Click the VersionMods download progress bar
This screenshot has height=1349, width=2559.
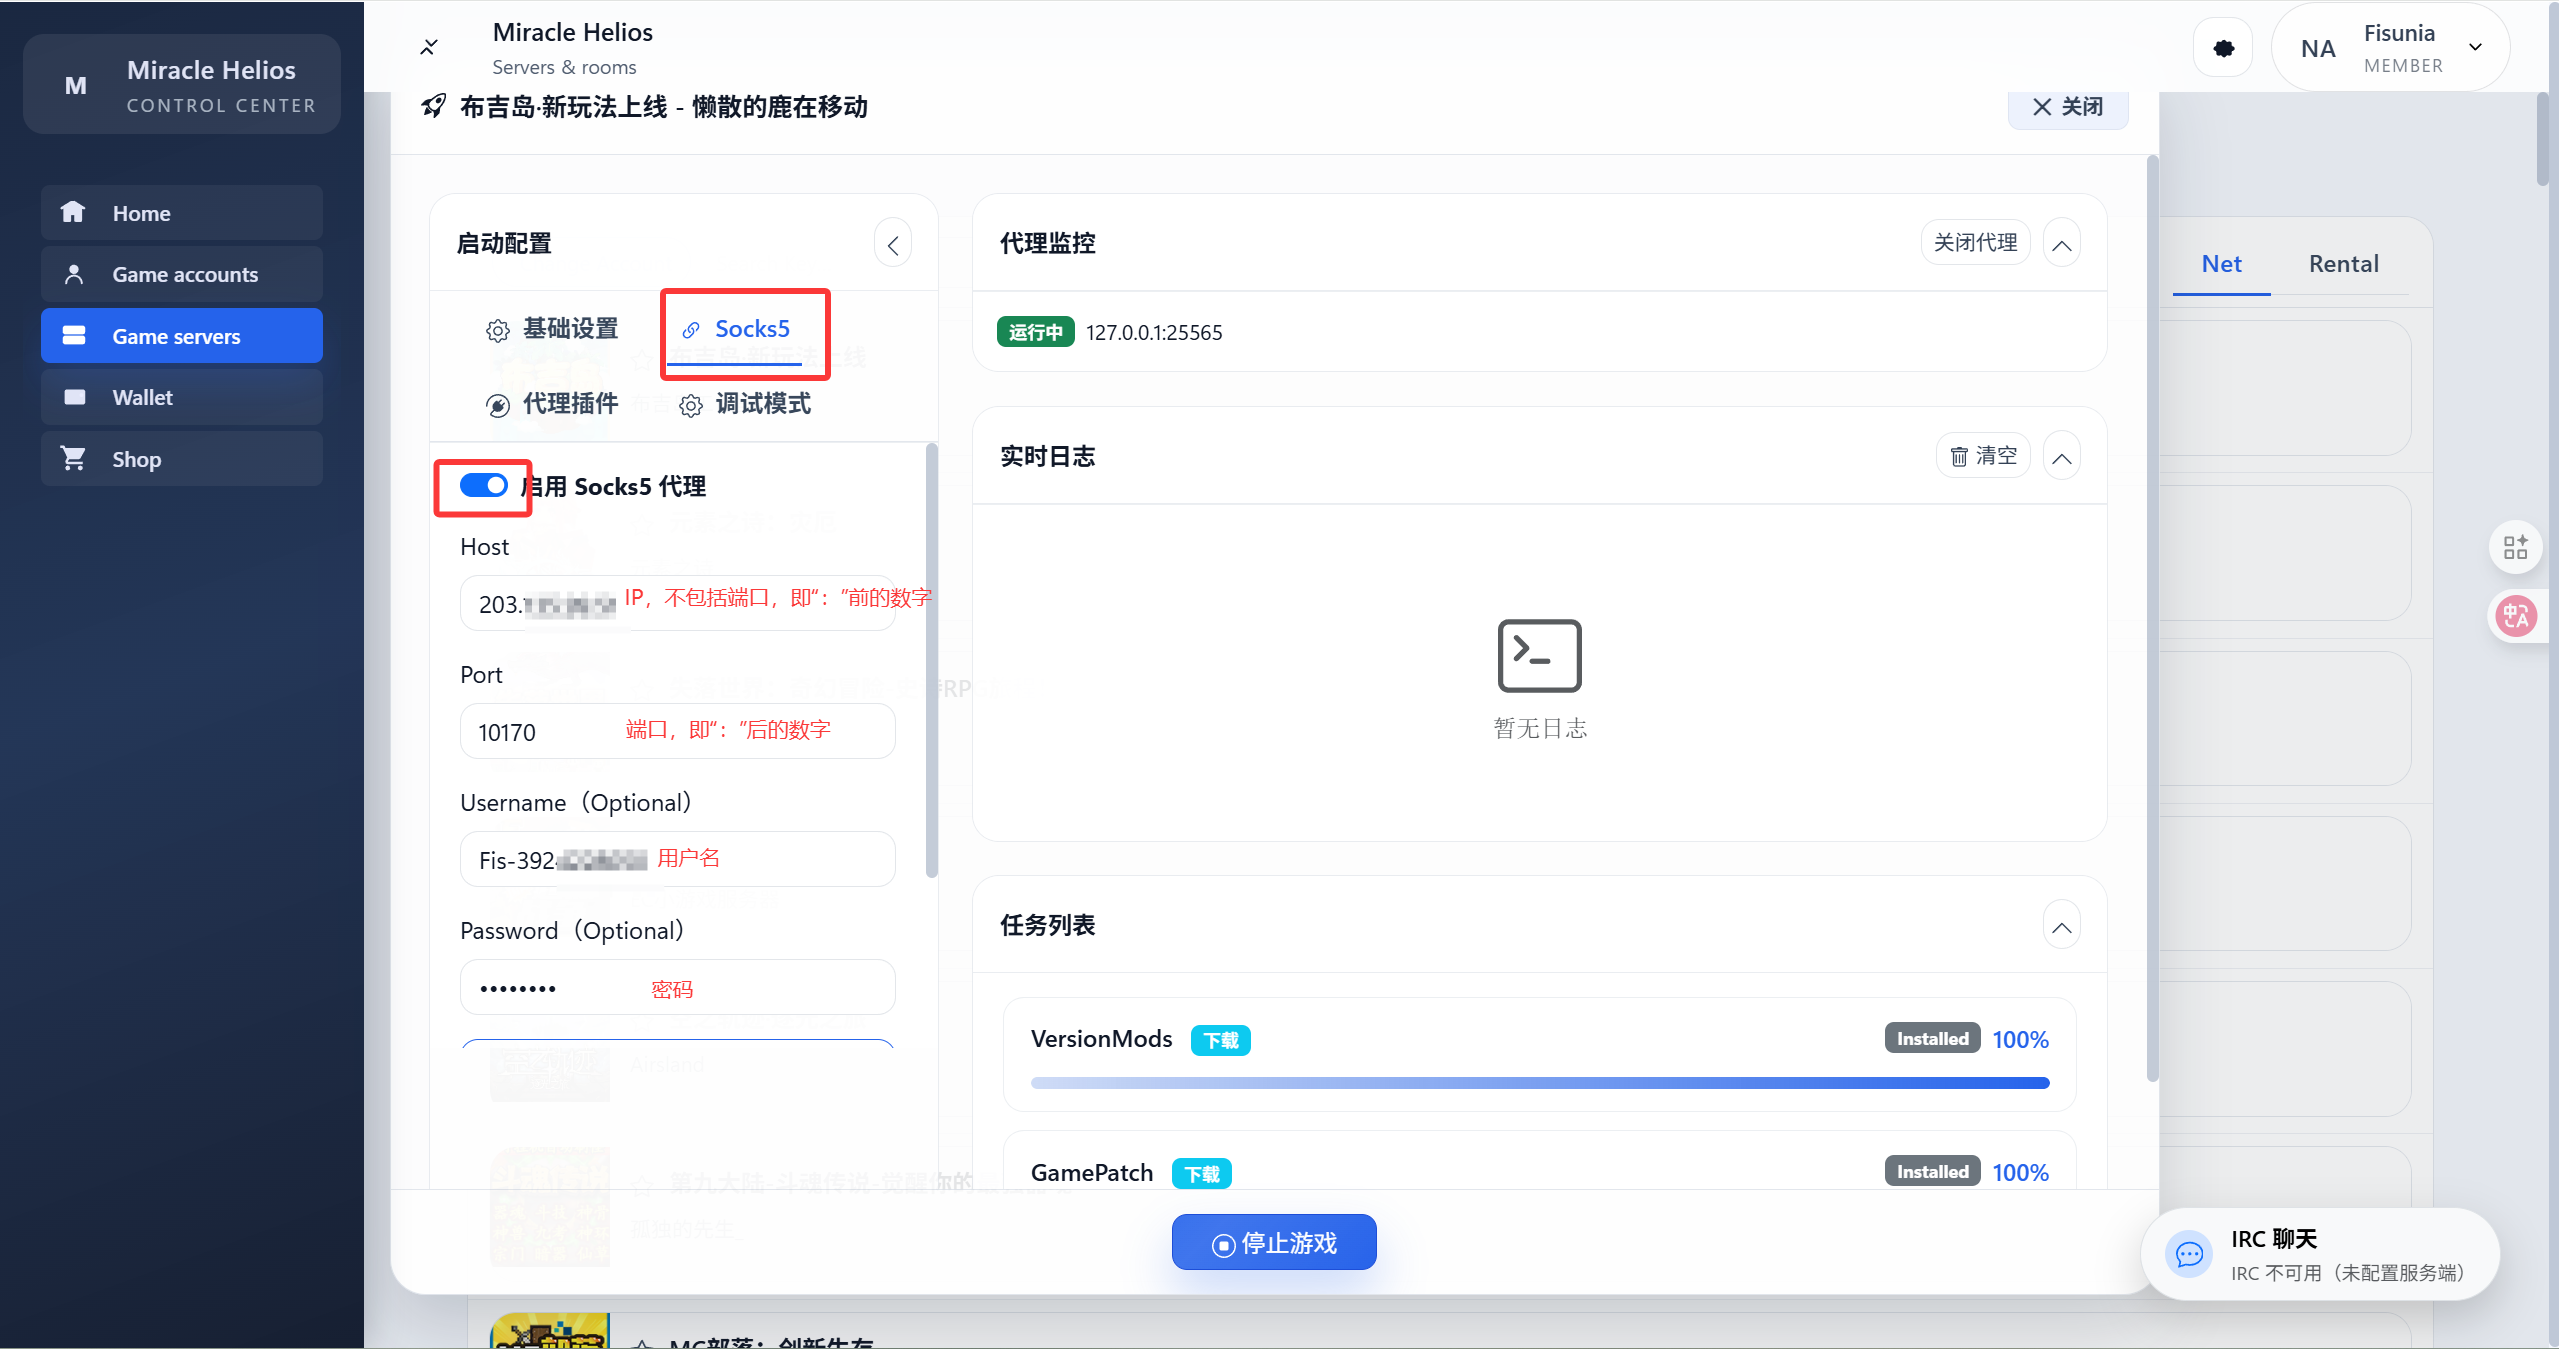[1538, 1082]
